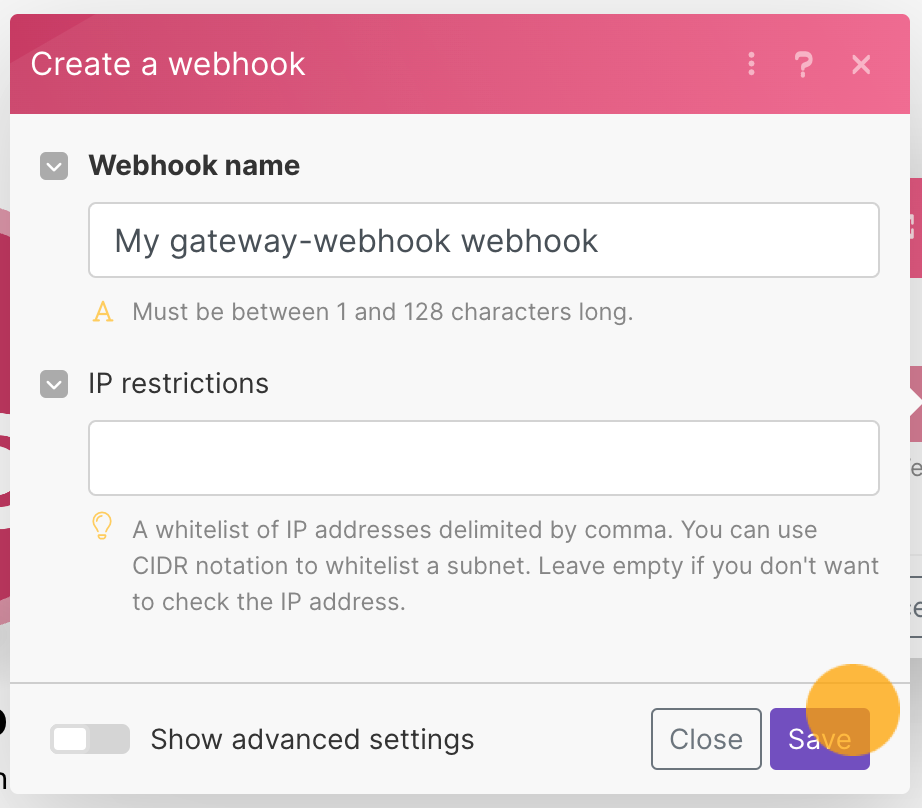
Task: Click the pink canvas shape behind dialog's left edge
Action: 5,412
